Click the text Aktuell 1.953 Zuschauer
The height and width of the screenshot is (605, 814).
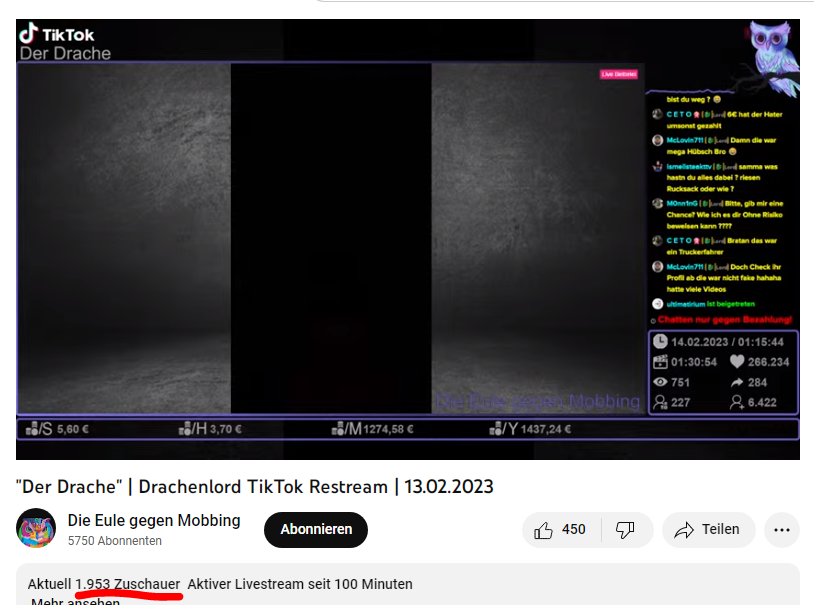coord(104,584)
